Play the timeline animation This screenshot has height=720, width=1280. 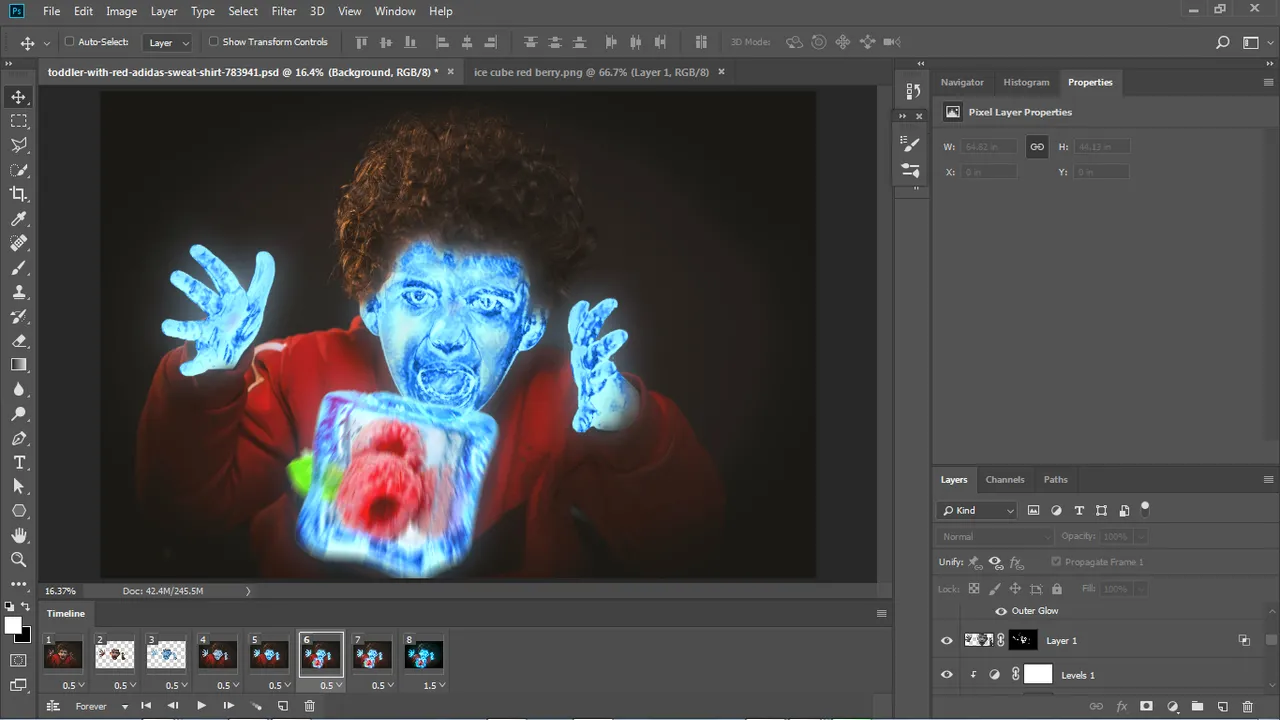tap(201, 706)
